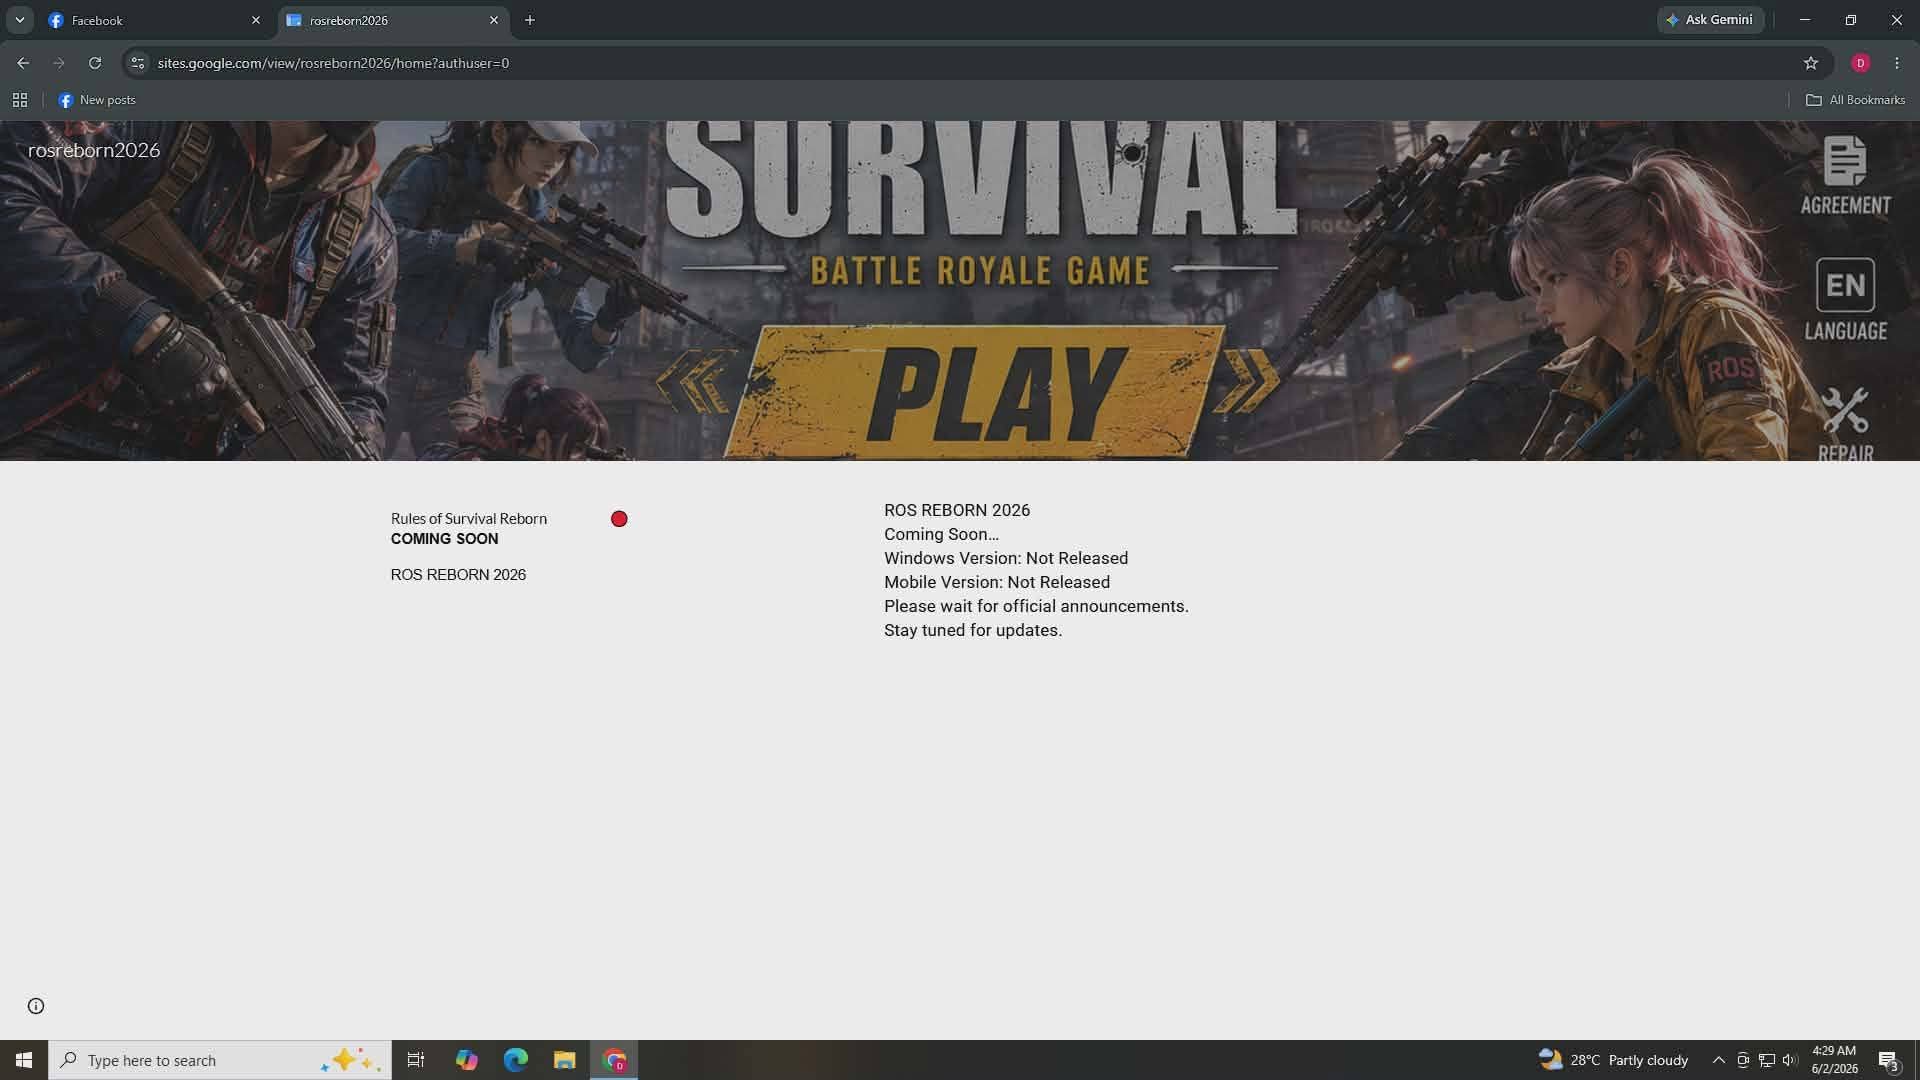Screen dimensions: 1920x1080
Task: Close the rosreborn2026 tab
Action: pos(494,20)
